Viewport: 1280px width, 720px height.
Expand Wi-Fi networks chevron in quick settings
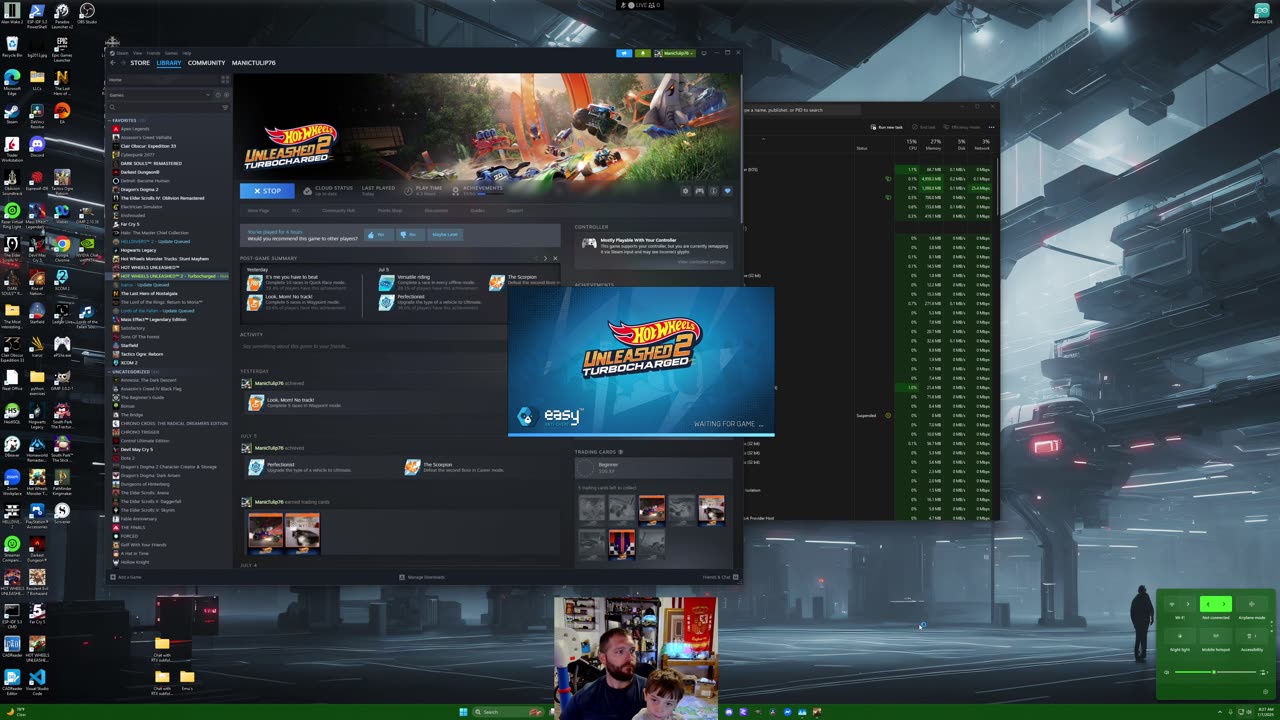[1188, 604]
